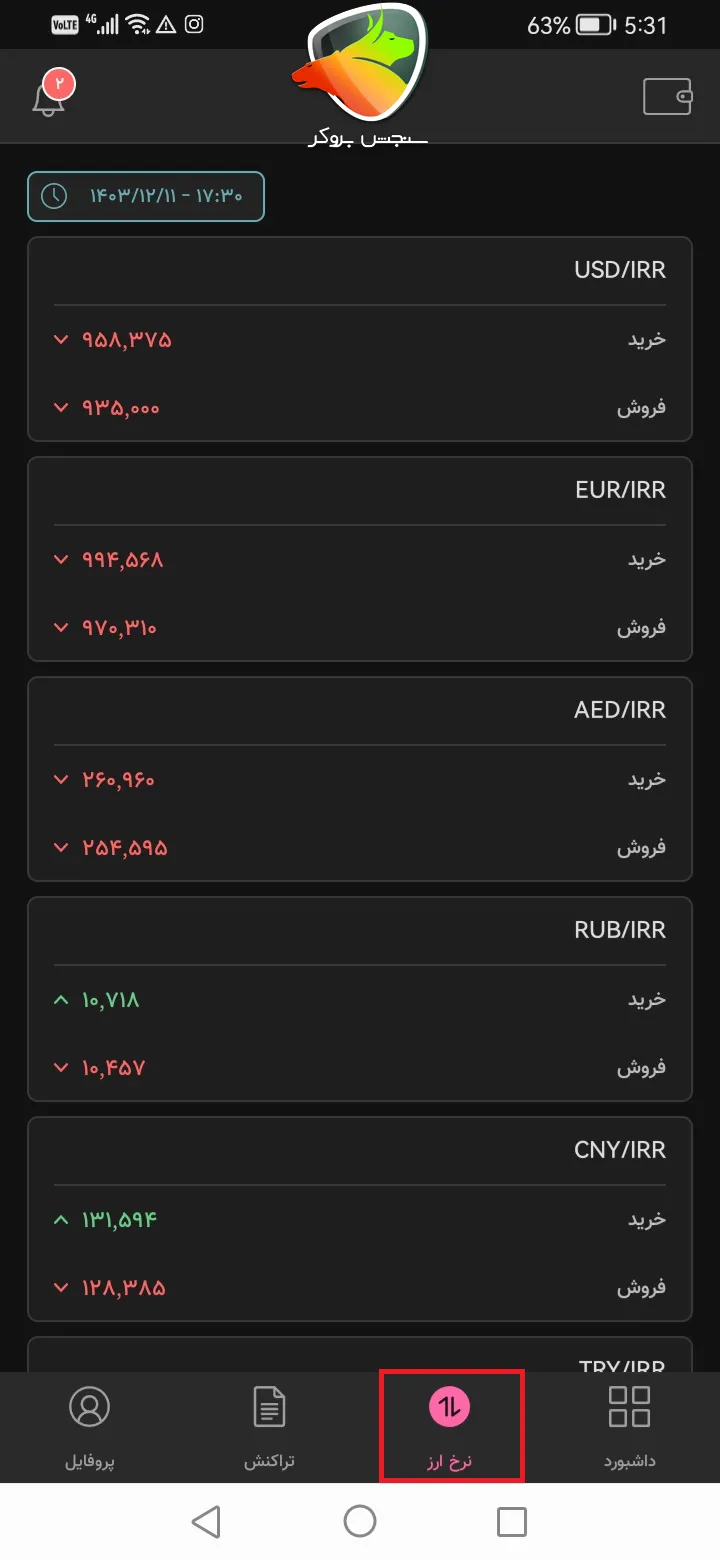Tap the green up arrow on RUB/IRR buy rate

pos(60,999)
